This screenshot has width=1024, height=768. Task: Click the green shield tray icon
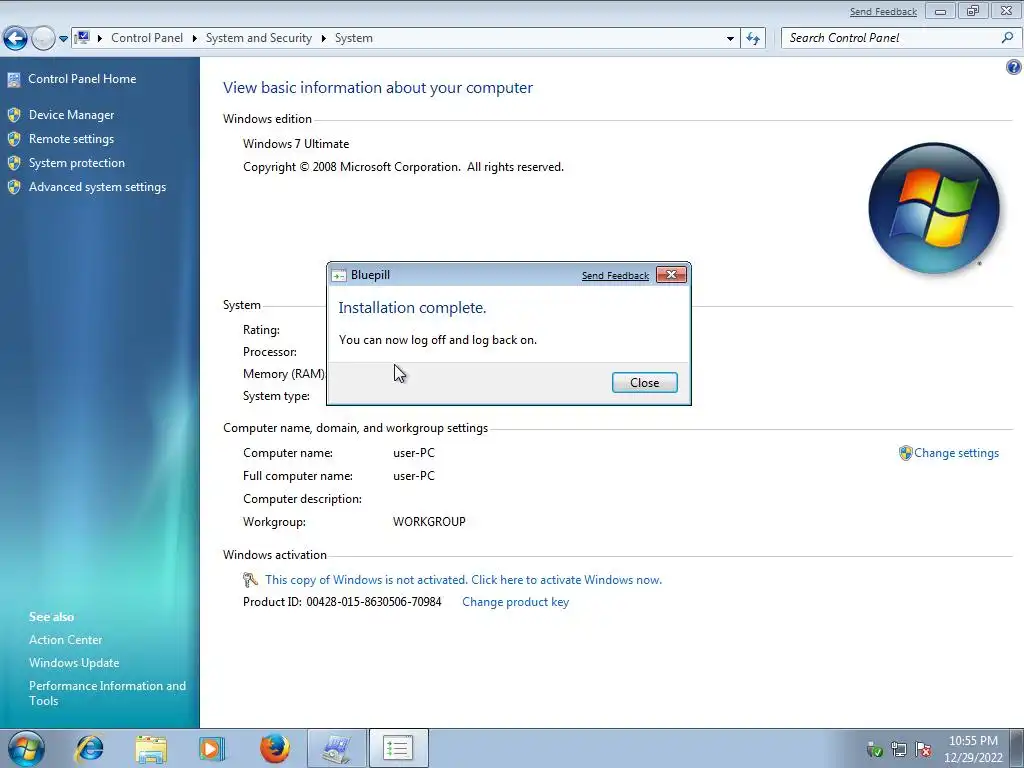[874, 750]
